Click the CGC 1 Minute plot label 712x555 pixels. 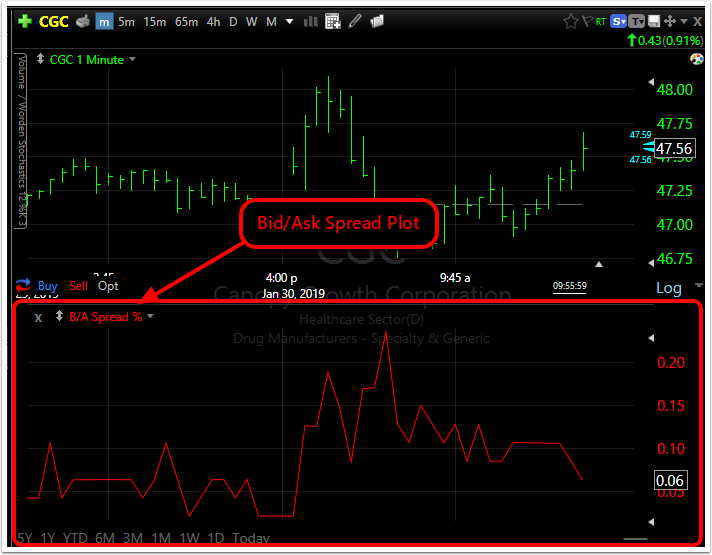click(x=86, y=59)
